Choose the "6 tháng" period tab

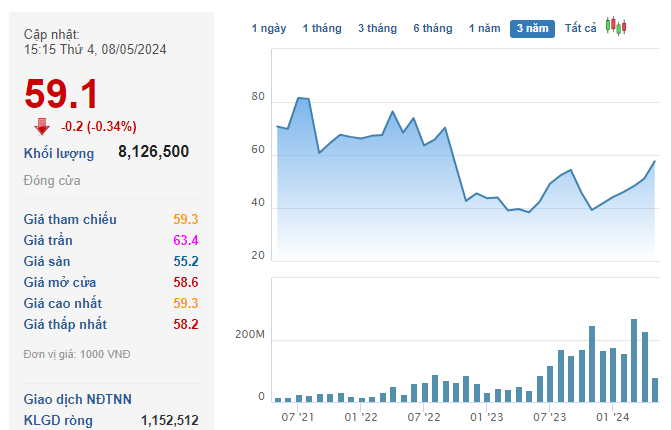pyautogui.click(x=432, y=28)
